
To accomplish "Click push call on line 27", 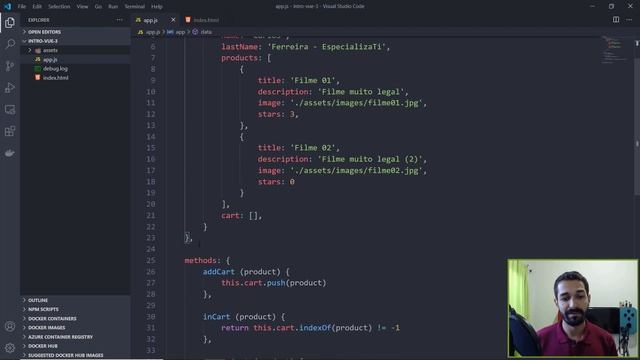I will click(276, 283).
